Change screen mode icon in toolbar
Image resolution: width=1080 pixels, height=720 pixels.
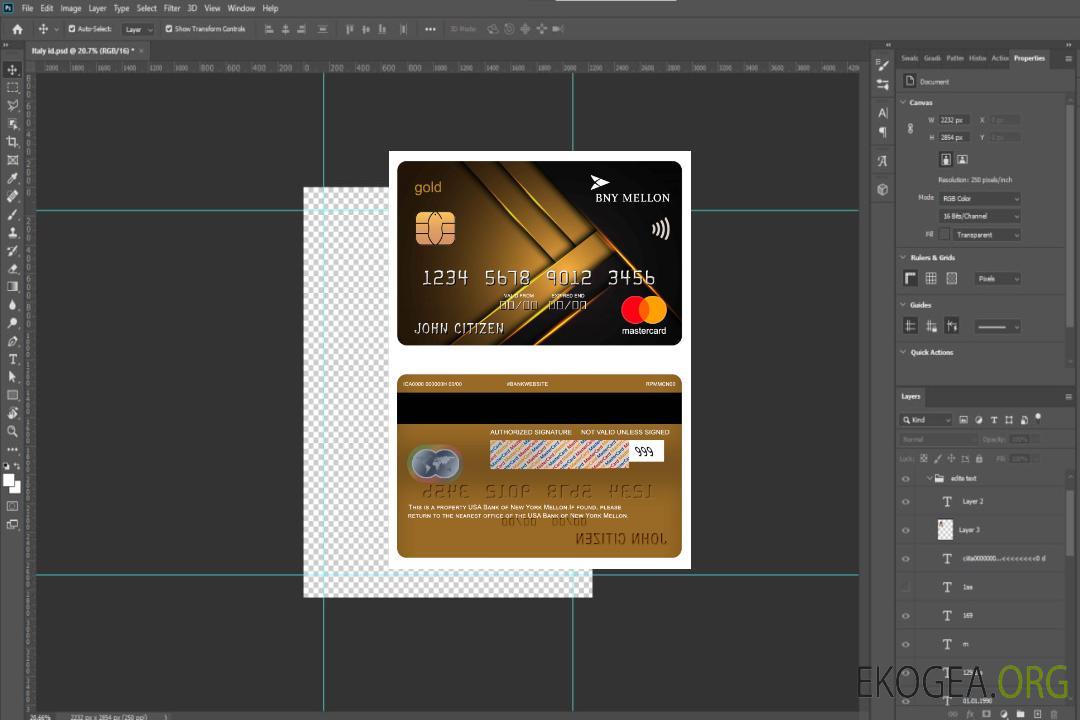click(x=12, y=524)
